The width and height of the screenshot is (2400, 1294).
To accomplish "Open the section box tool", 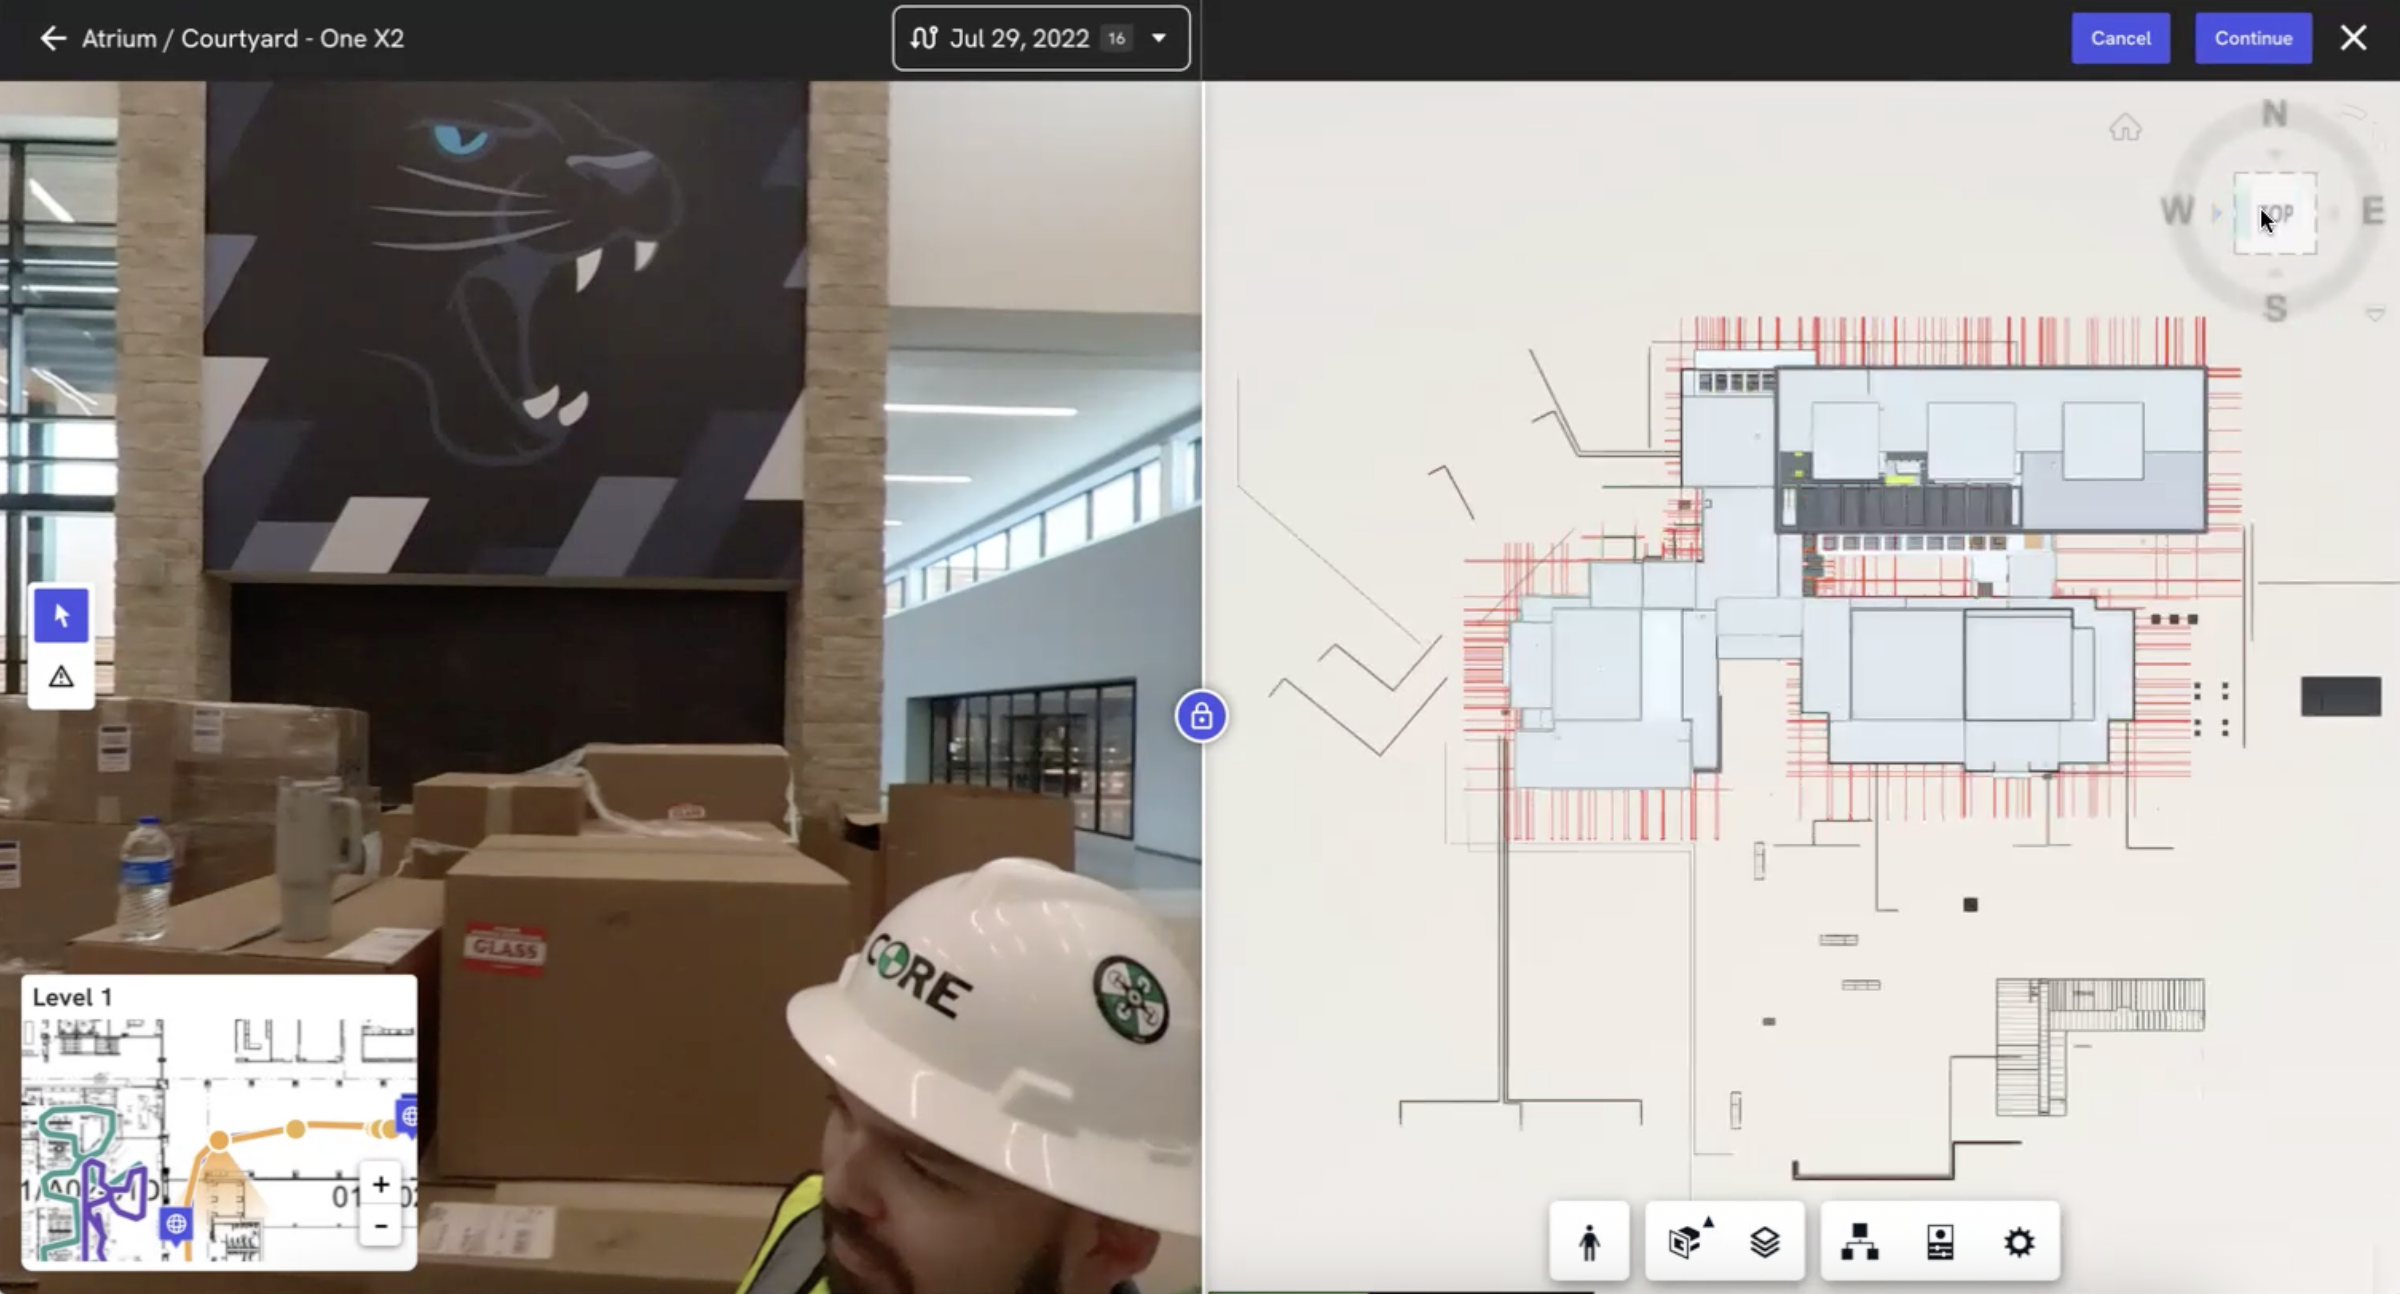I will [x=1684, y=1242].
